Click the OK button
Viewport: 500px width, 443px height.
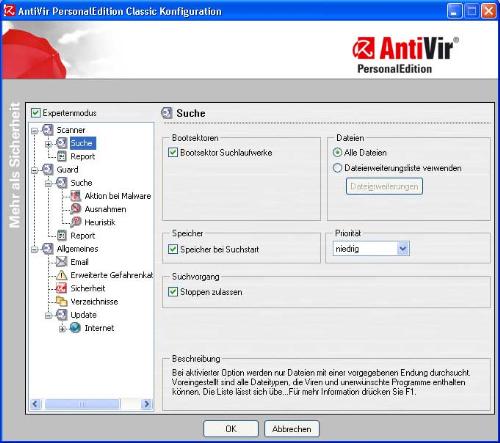[x=231, y=429]
